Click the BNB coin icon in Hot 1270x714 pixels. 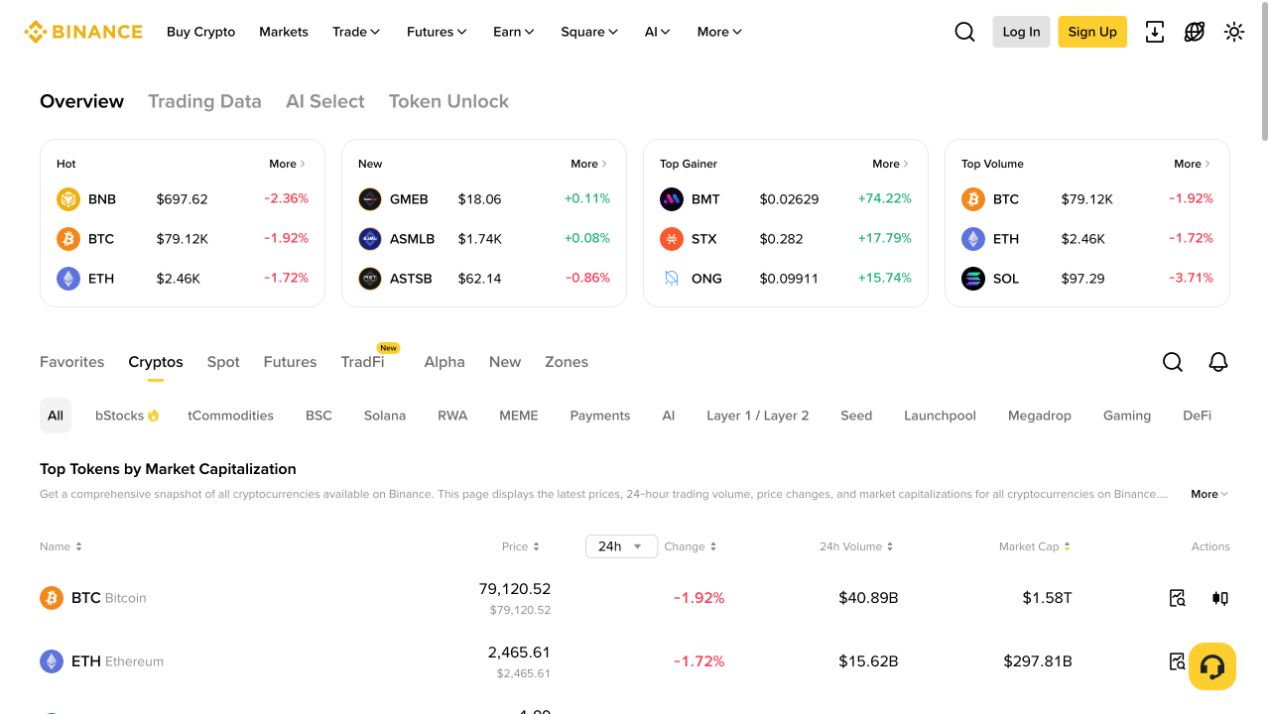point(68,199)
